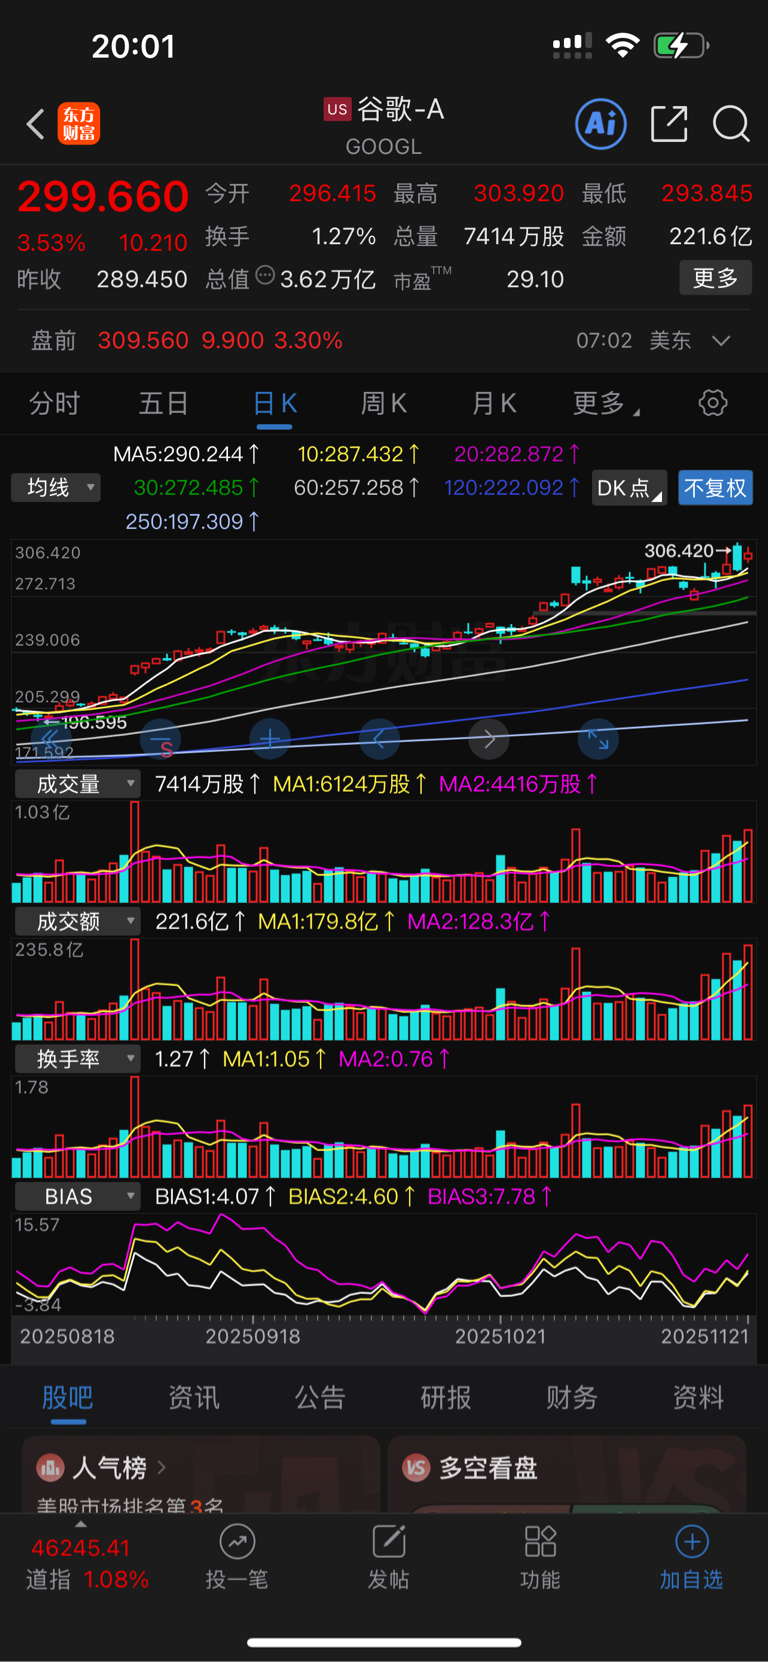Image resolution: width=768 pixels, height=1662 pixels.
Task: Tap the 东方财富 app logo
Action: (79, 124)
